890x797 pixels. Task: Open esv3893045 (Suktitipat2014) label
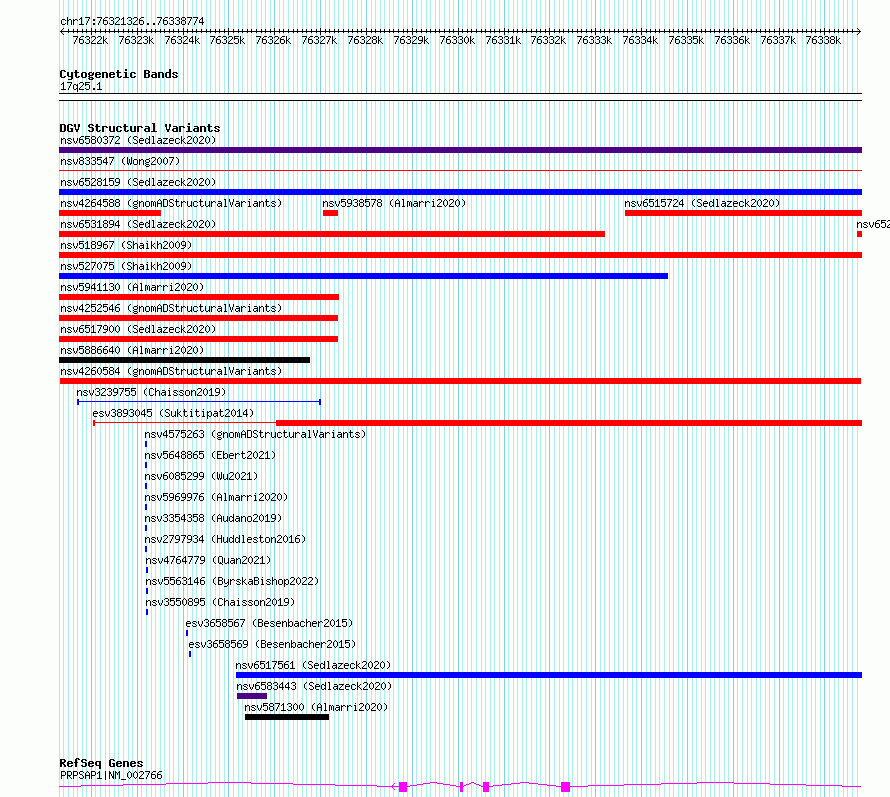[x=173, y=413]
